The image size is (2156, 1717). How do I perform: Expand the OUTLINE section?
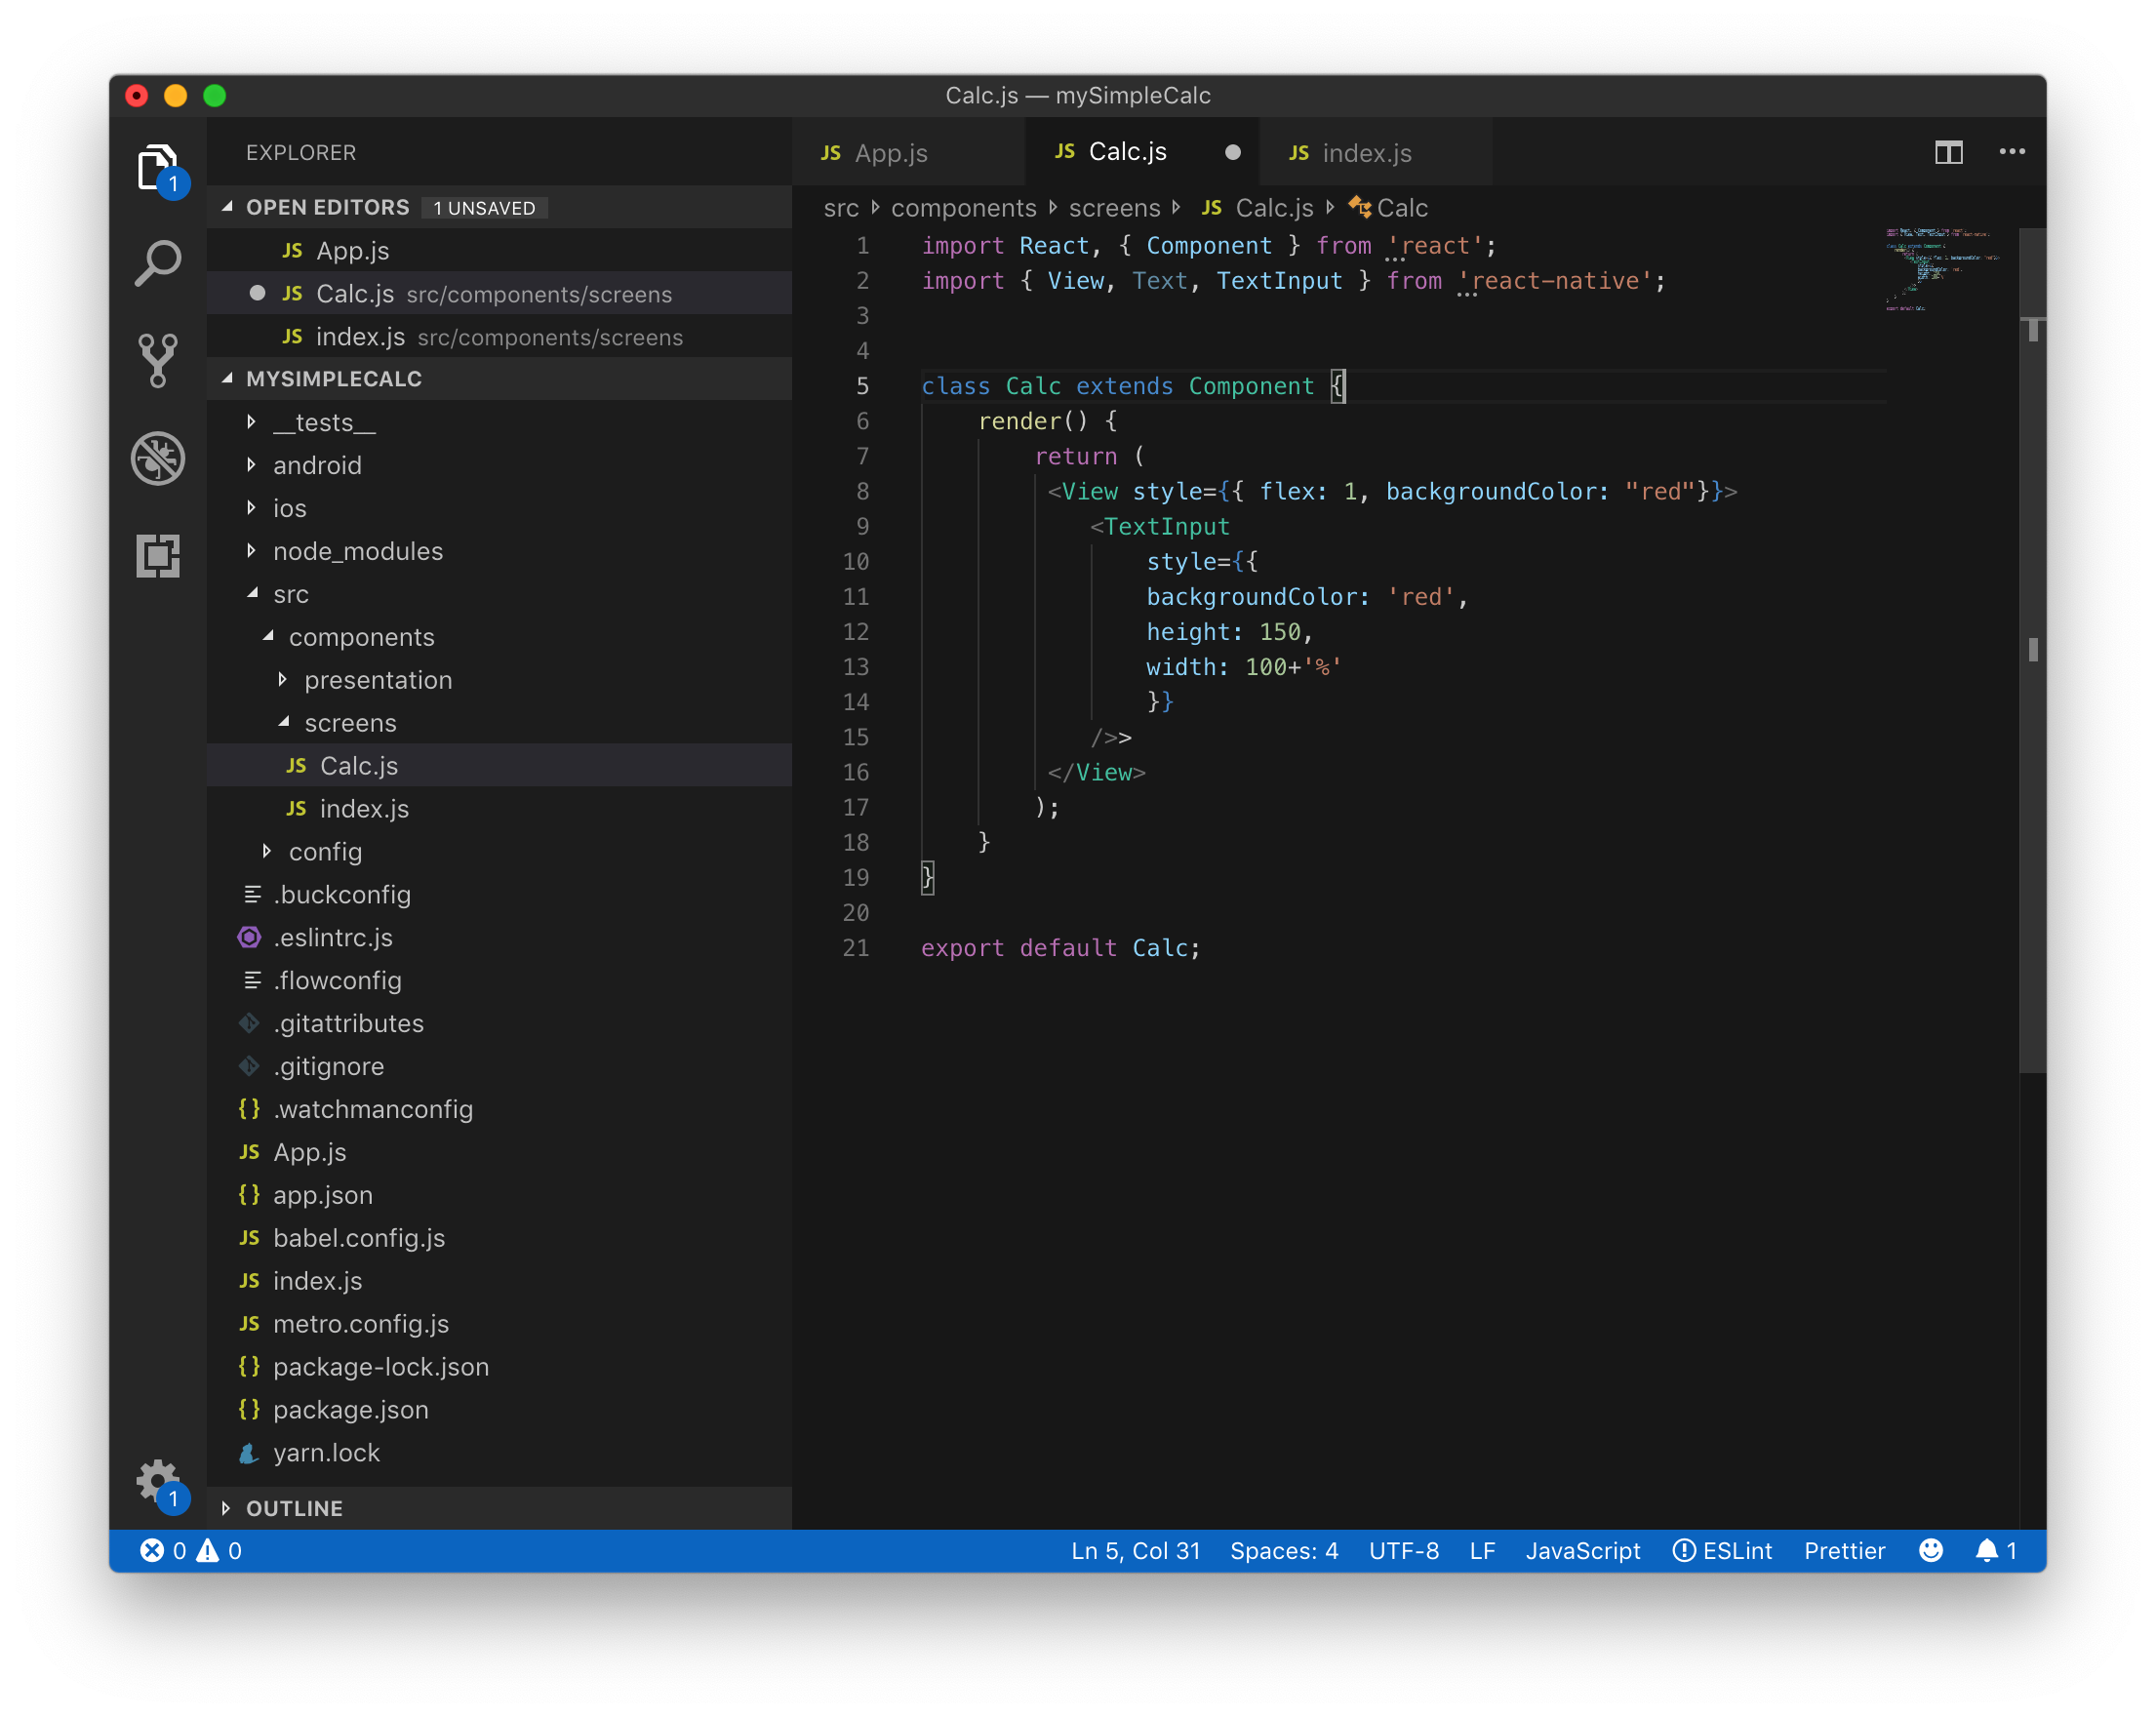(x=294, y=1508)
